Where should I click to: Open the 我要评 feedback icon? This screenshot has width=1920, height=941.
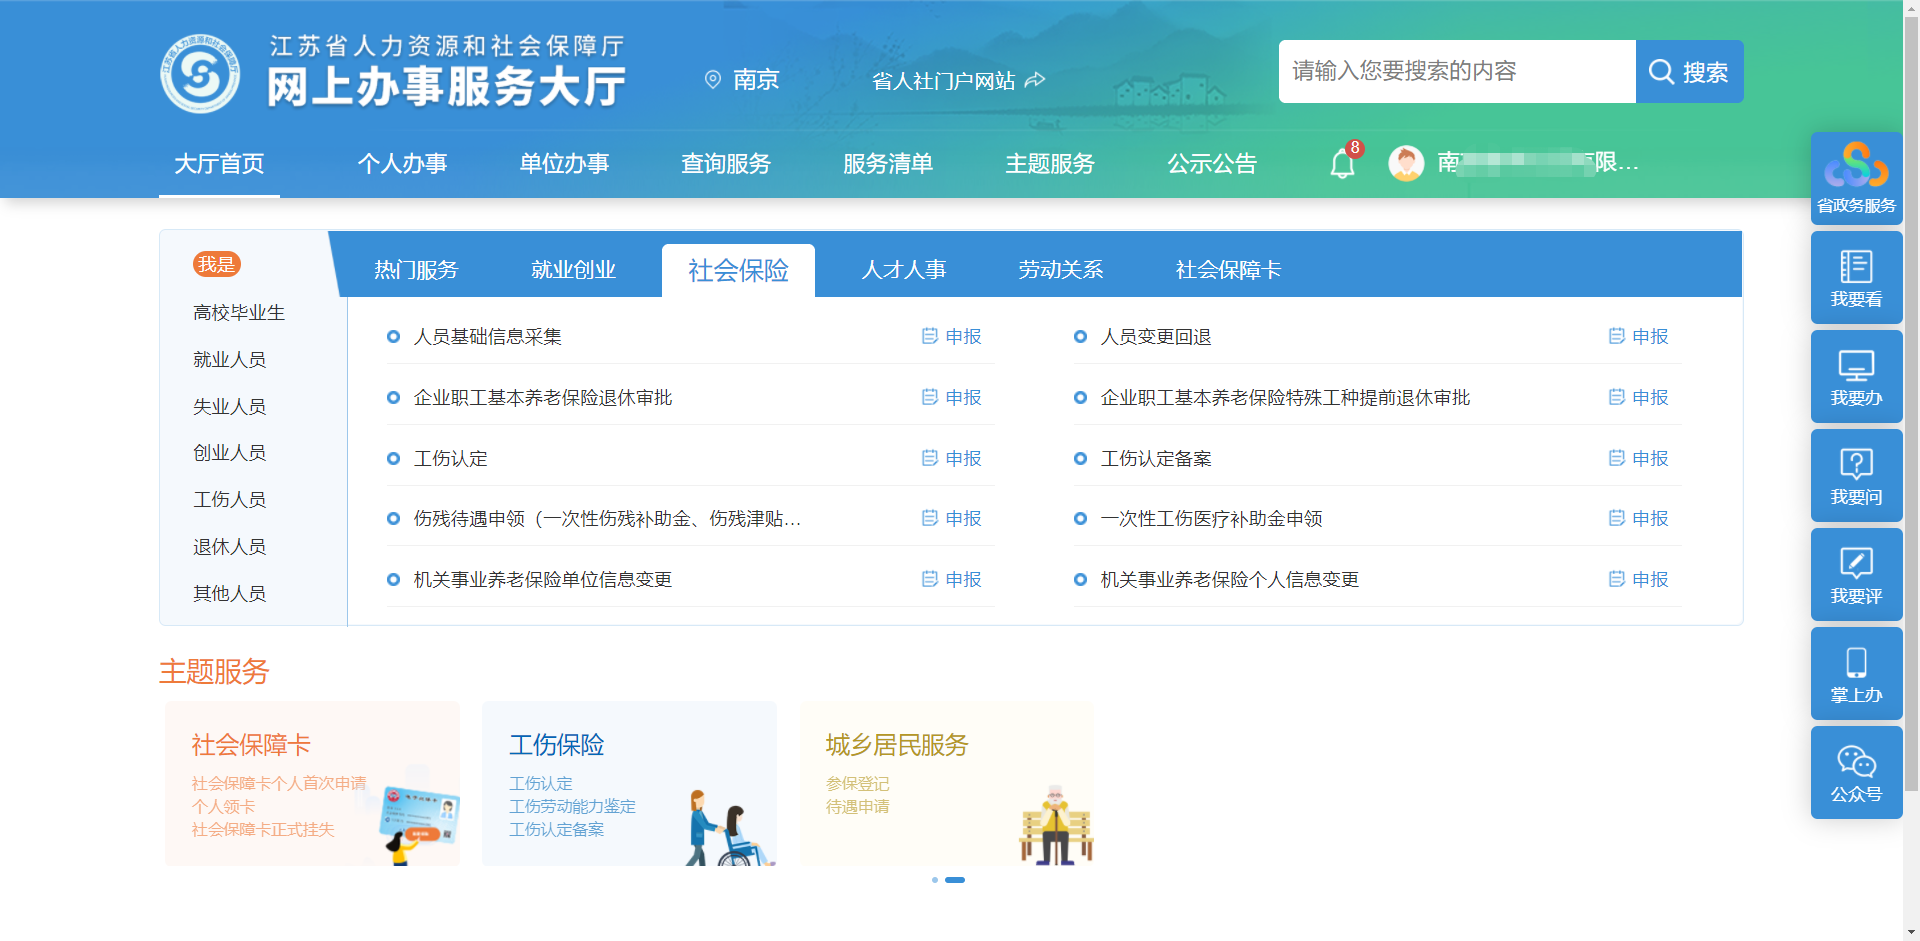[1856, 575]
